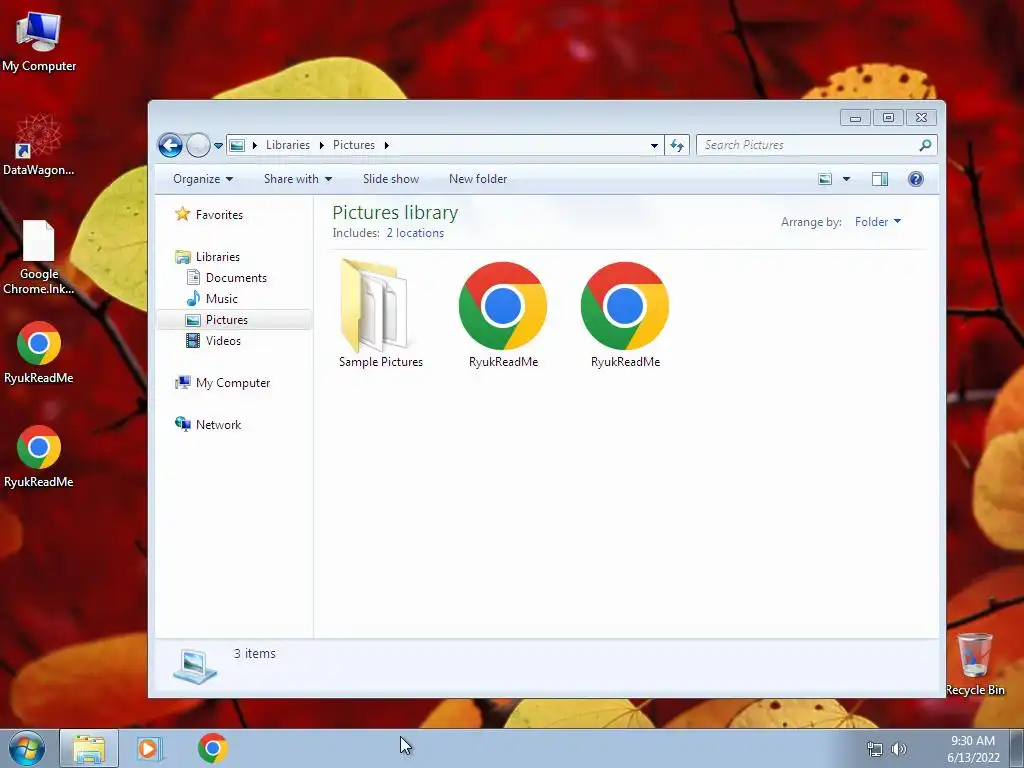Click the library icon in address bar
This screenshot has width=1024, height=768.
238,145
